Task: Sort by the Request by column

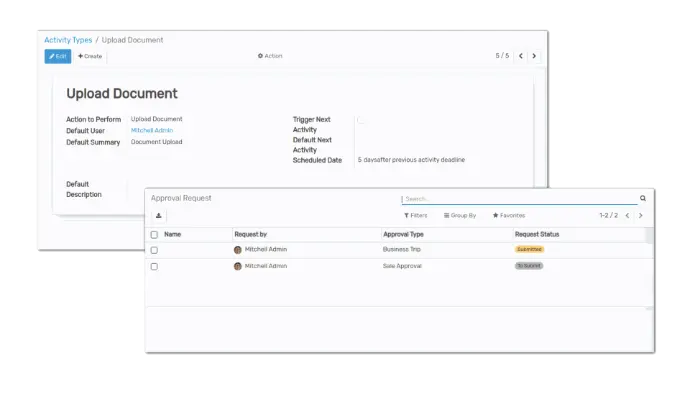Action: point(251,235)
